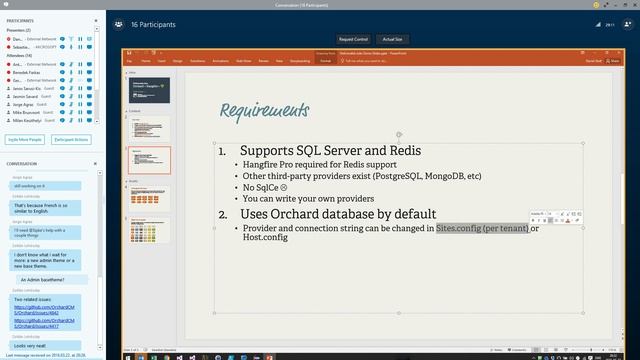
Task: Click the IM icon for presenter Dan
Action: [62, 39]
